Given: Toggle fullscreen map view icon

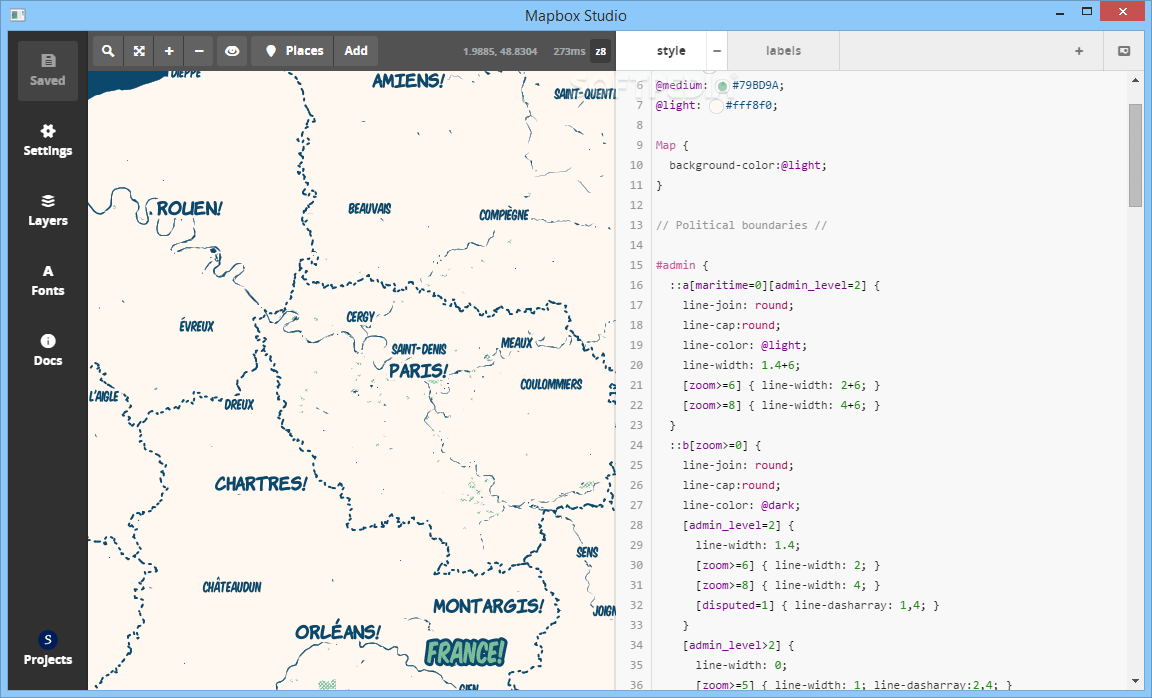Looking at the screenshot, I should coord(139,51).
